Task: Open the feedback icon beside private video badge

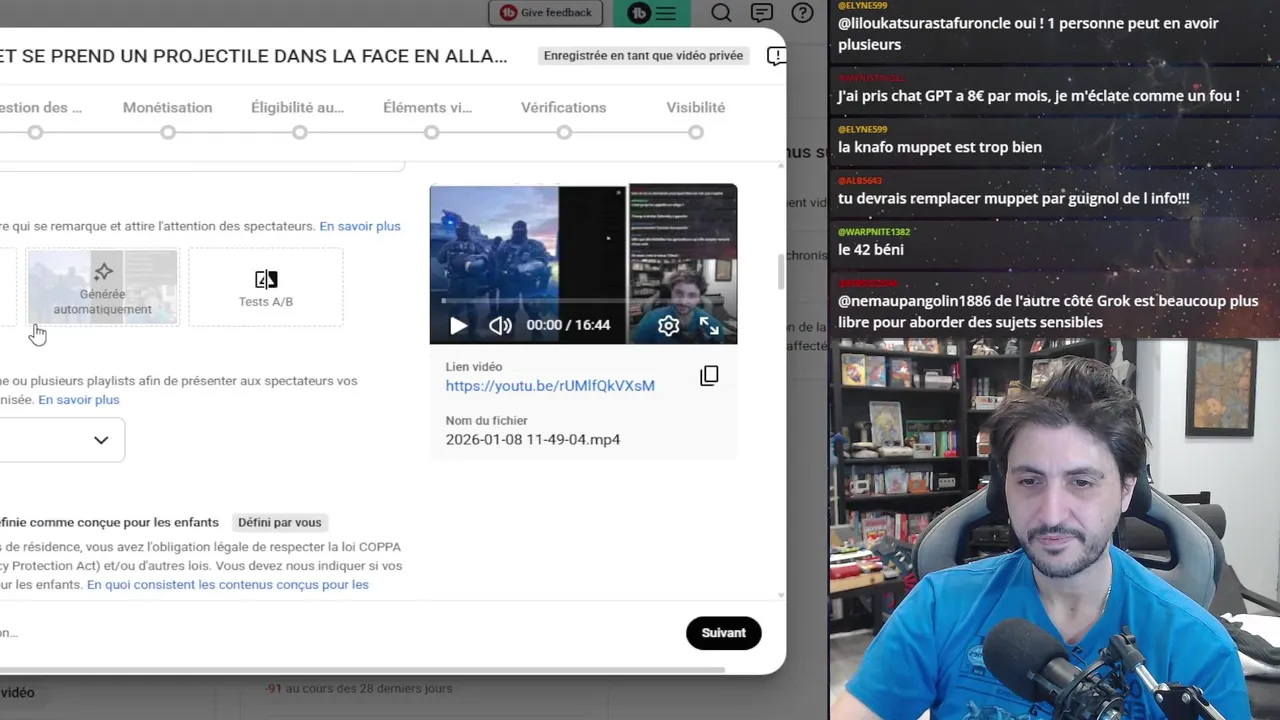Action: (776, 56)
